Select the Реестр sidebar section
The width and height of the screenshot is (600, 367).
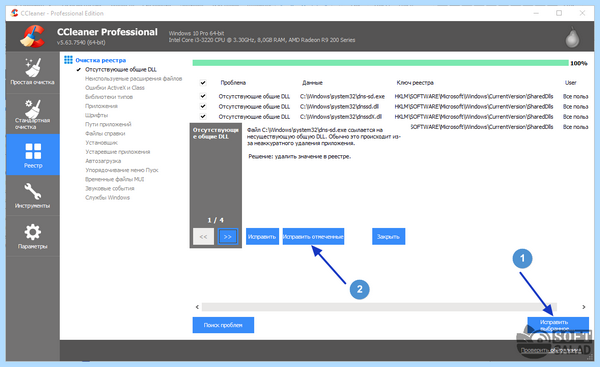pyautogui.click(x=33, y=155)
